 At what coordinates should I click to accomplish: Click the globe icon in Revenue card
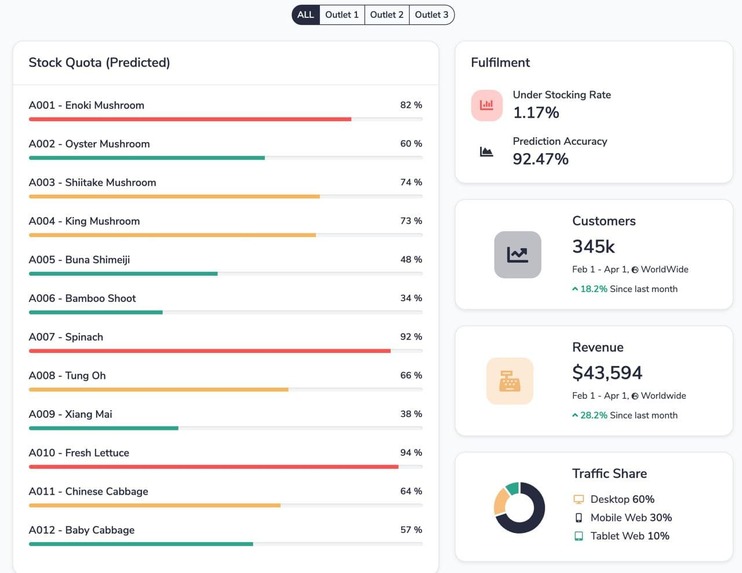click(x=635, y=396)
